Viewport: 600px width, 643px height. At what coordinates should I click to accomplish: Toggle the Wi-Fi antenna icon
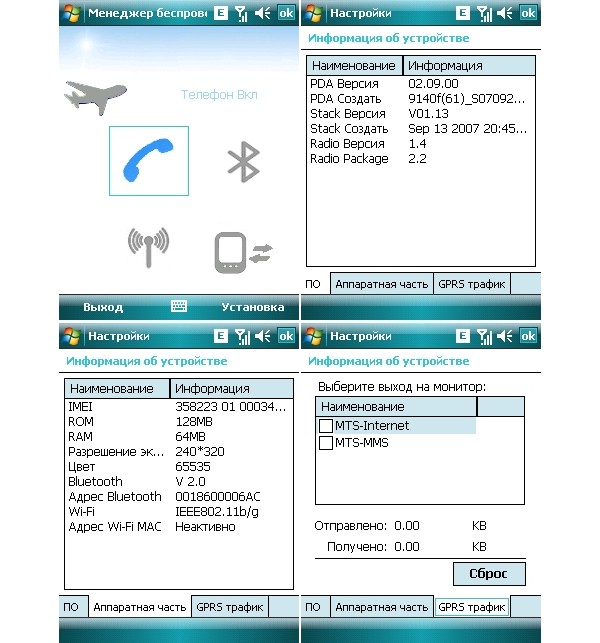(x=148, y=247)
